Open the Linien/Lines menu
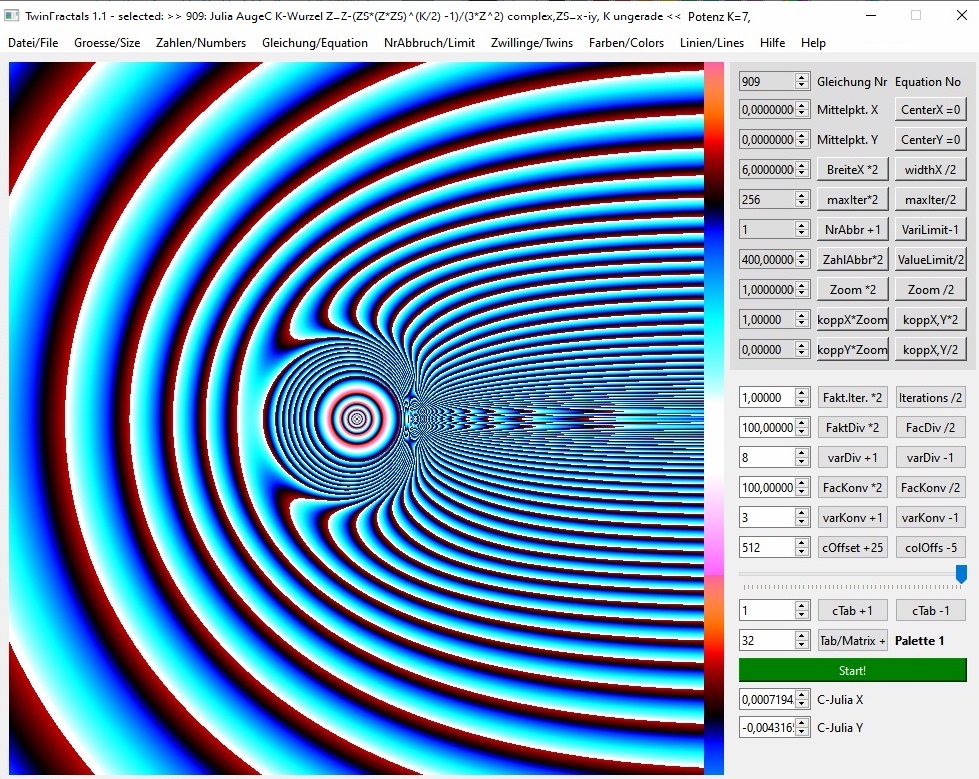 point(712,42)
